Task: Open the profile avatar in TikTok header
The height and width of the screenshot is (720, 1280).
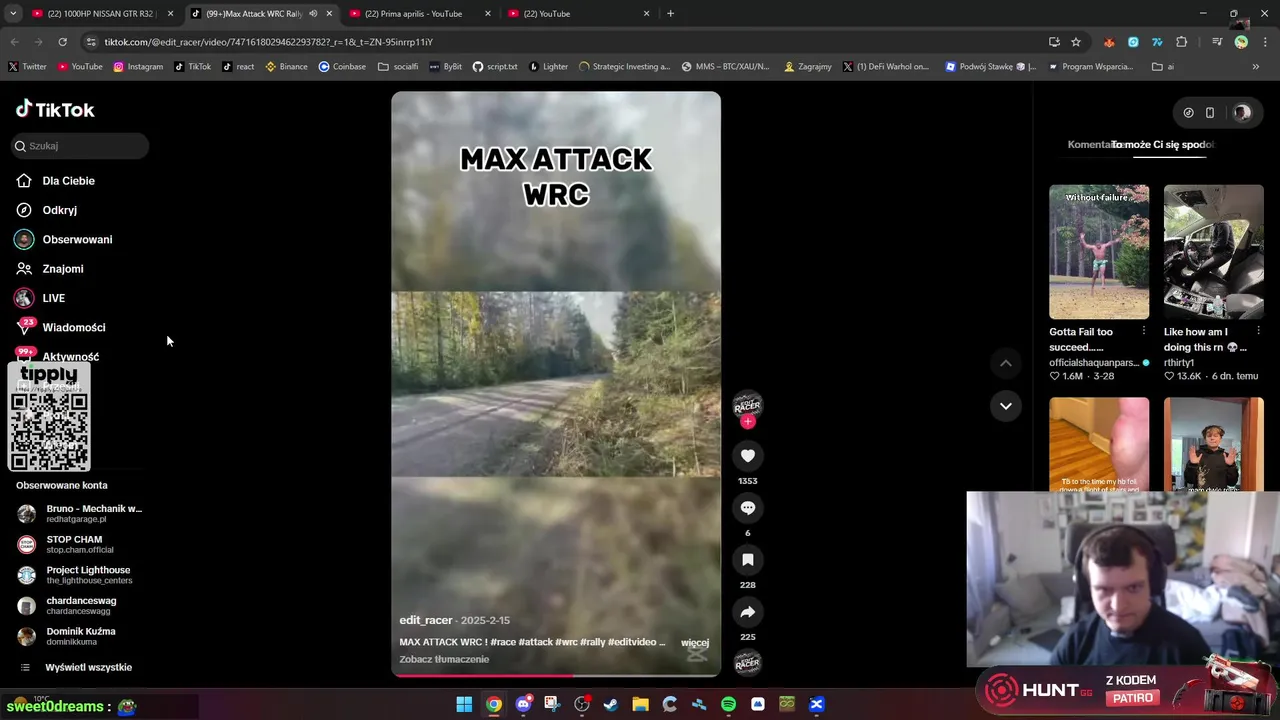Action: click(1242, 113)
